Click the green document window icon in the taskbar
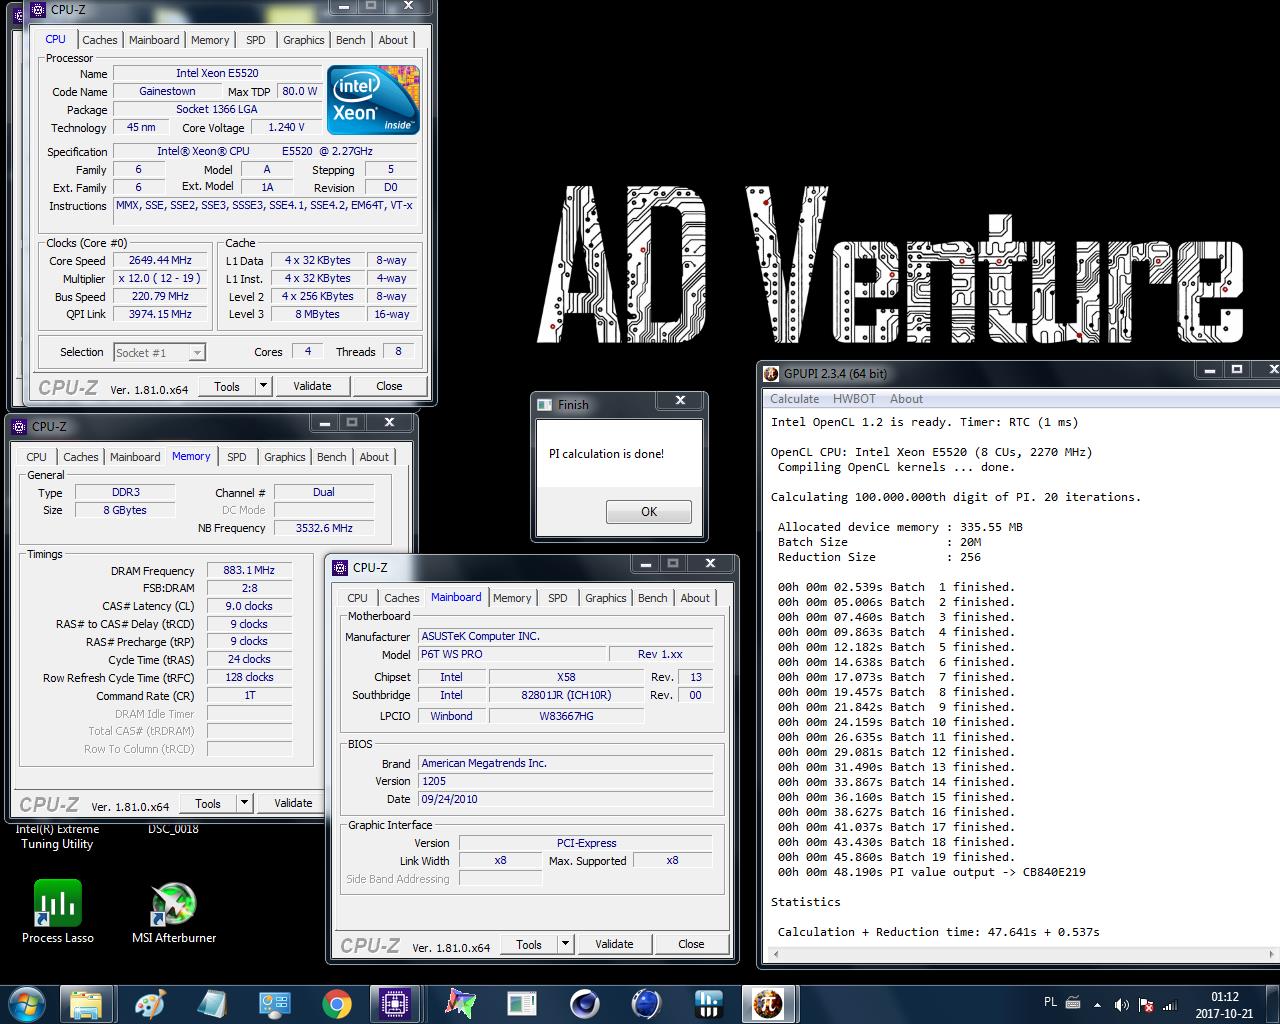Image resolution: width=1280 pixels, height=1024 pixels. [522, 1003]
